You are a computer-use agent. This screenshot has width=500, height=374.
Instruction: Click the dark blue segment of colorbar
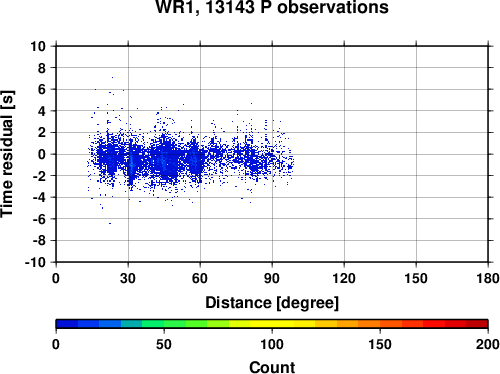67,324
